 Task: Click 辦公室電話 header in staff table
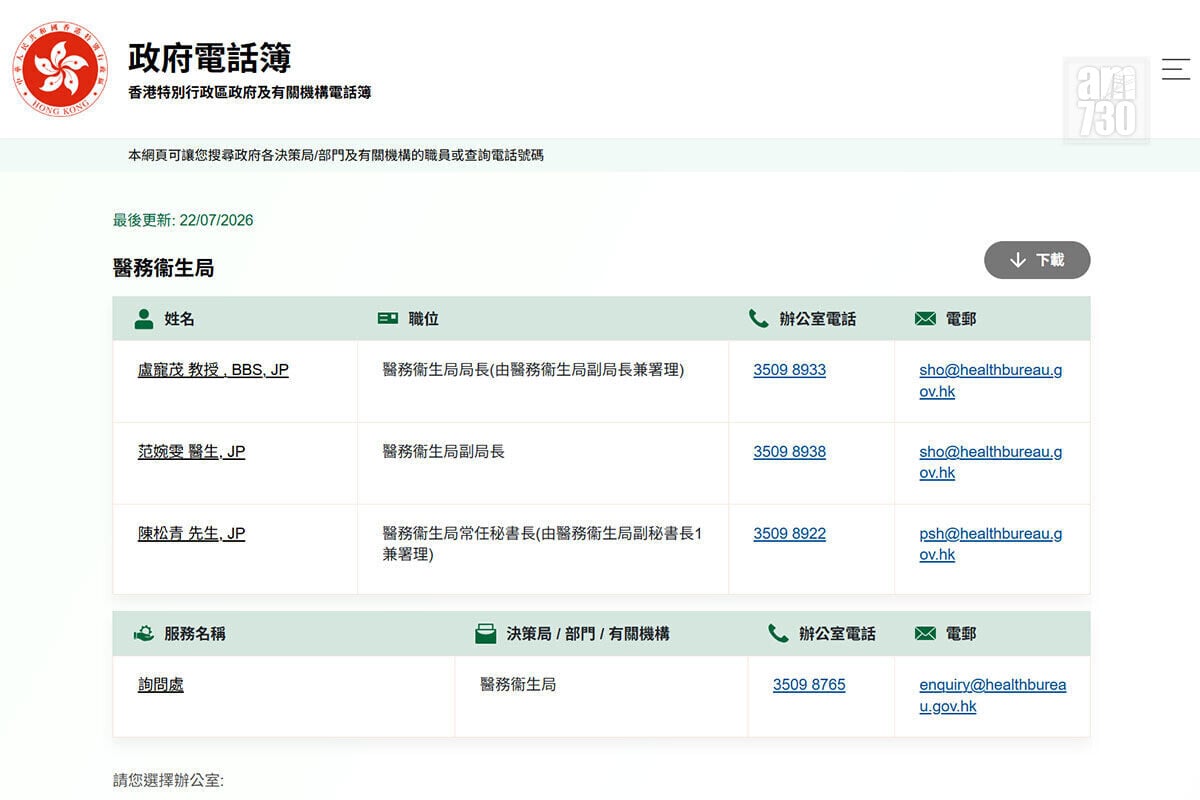click(x=818, y=319)
